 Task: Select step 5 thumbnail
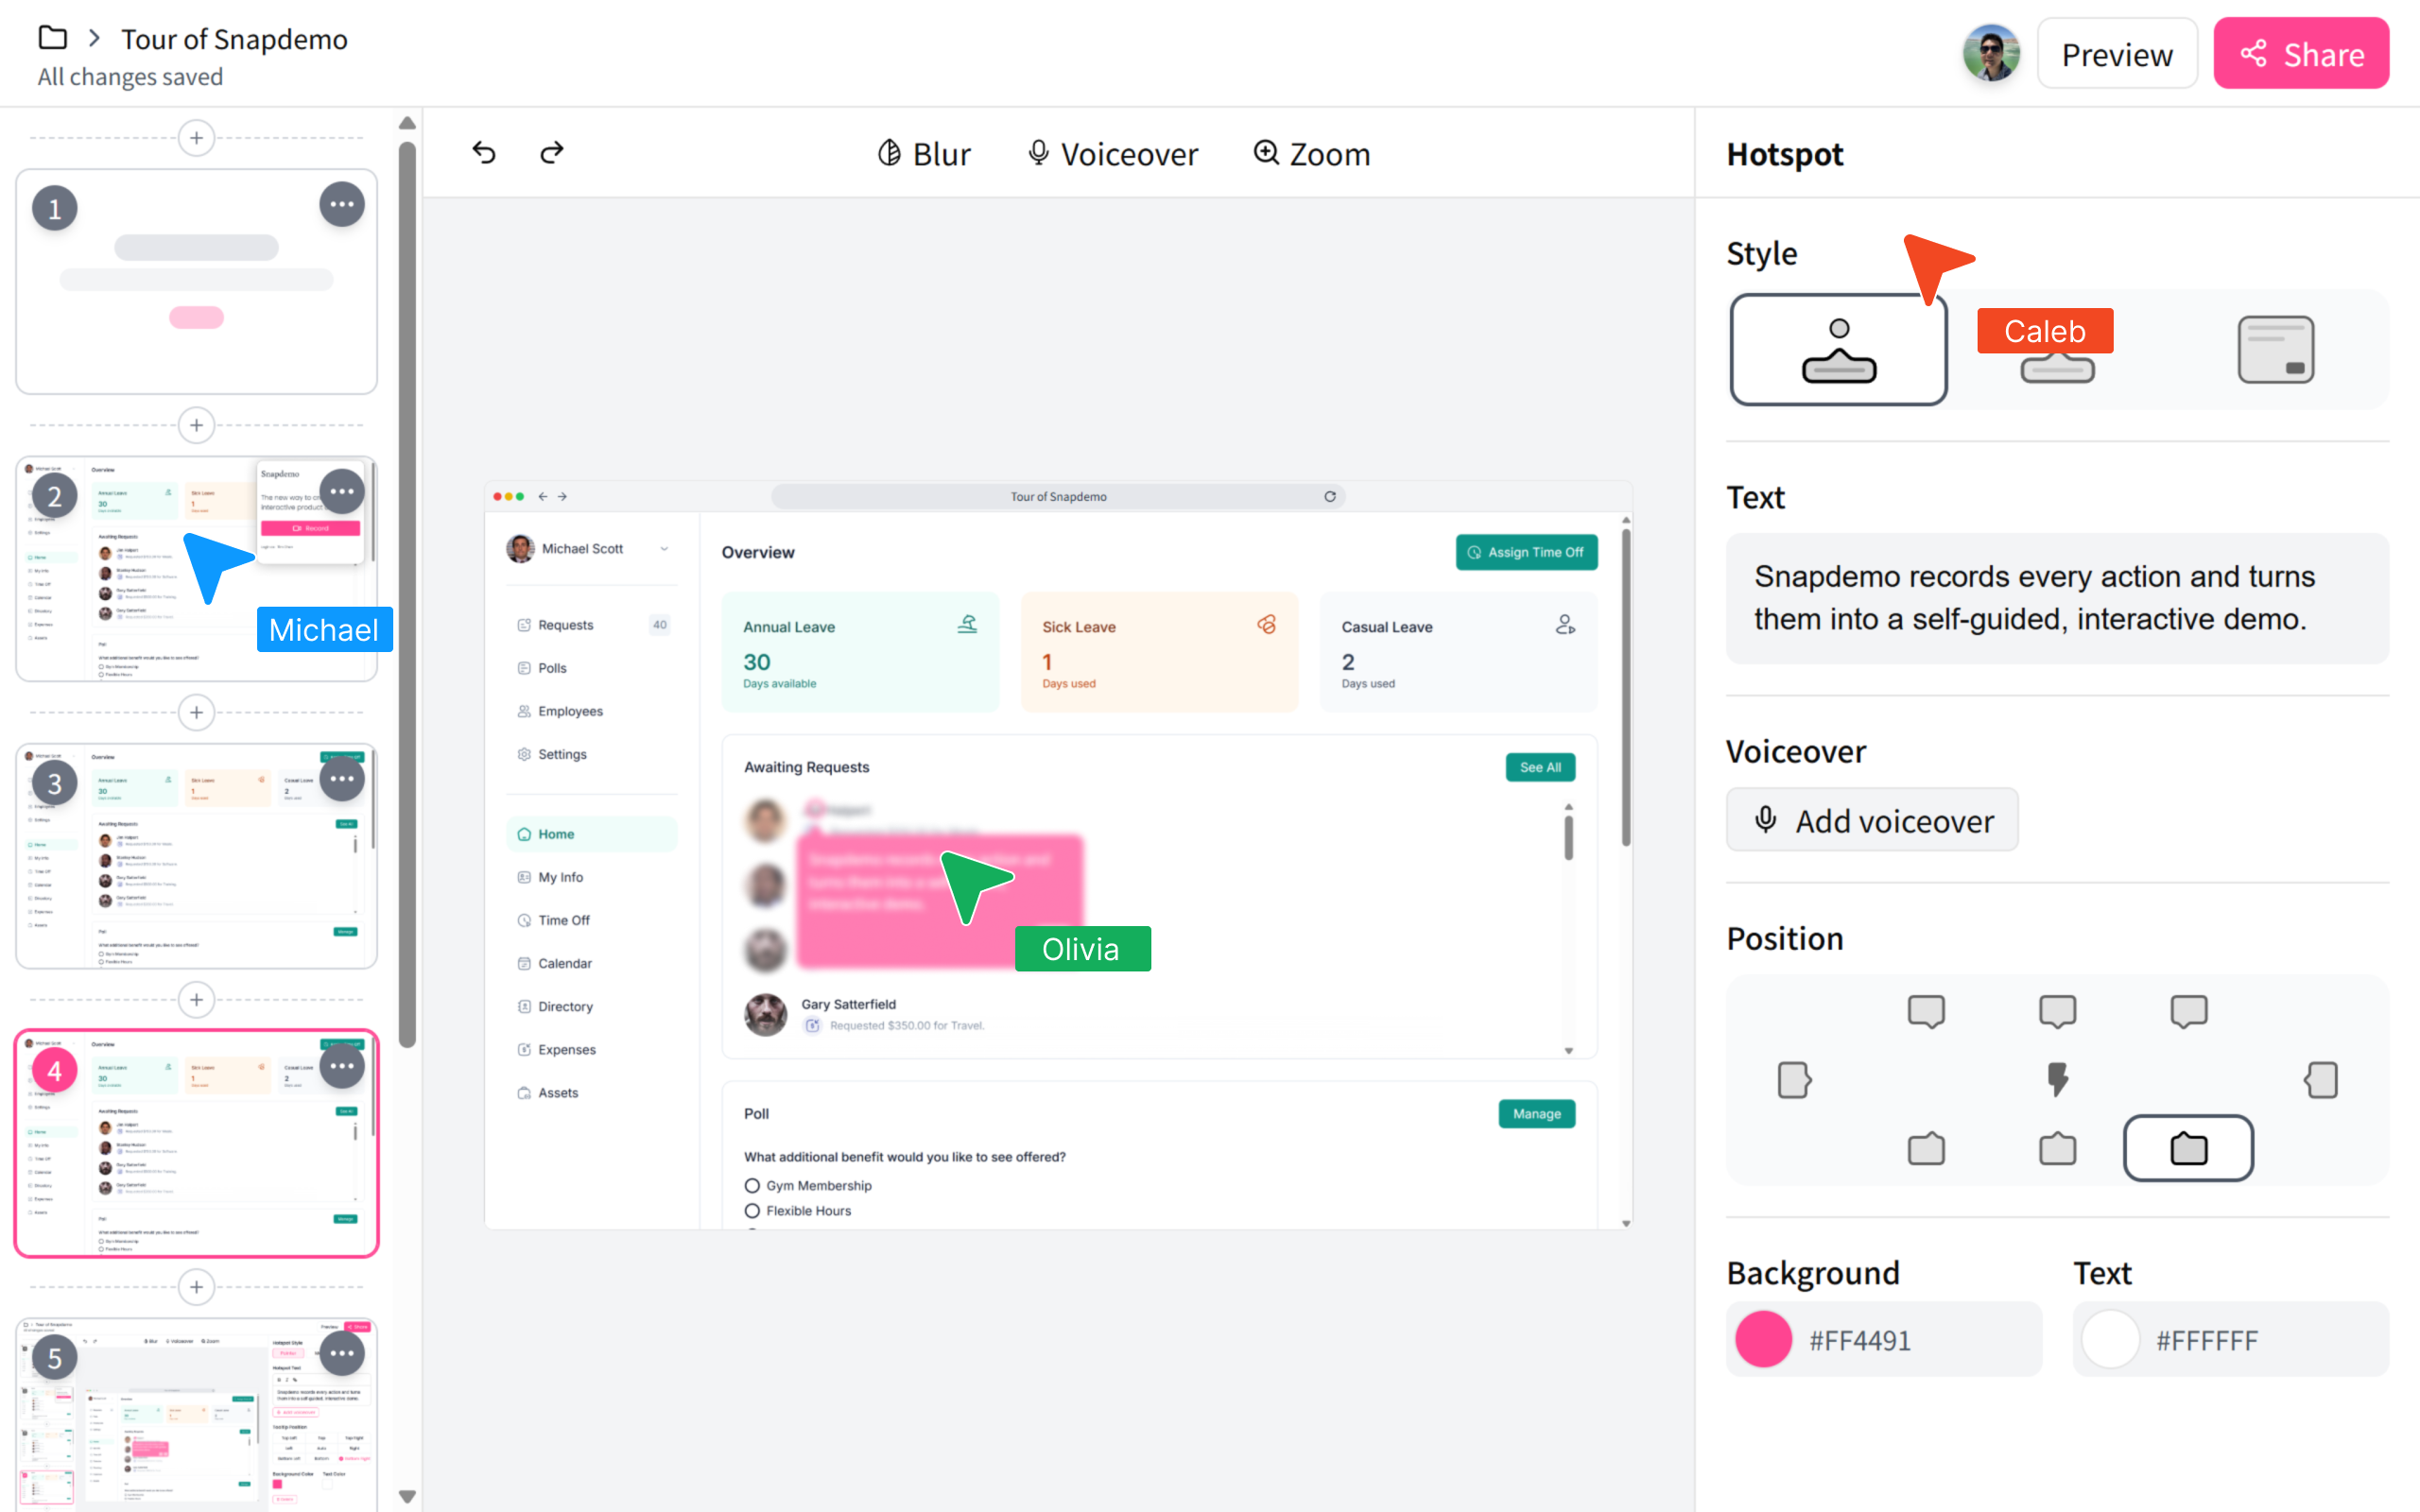(196, 1414)
